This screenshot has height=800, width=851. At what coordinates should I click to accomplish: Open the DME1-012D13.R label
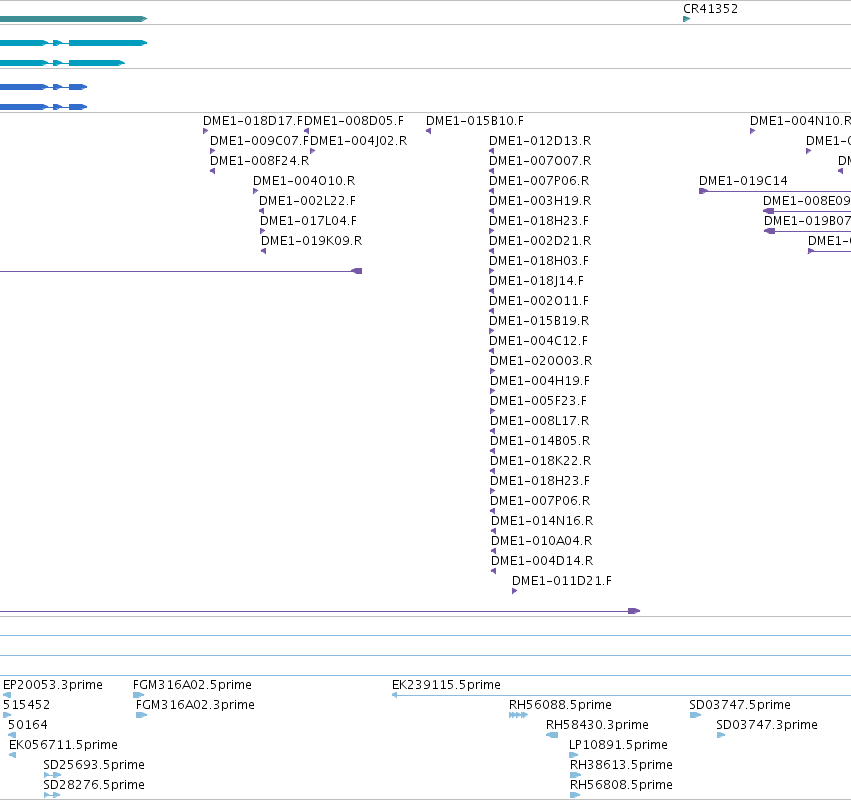[x=540, y=141]
